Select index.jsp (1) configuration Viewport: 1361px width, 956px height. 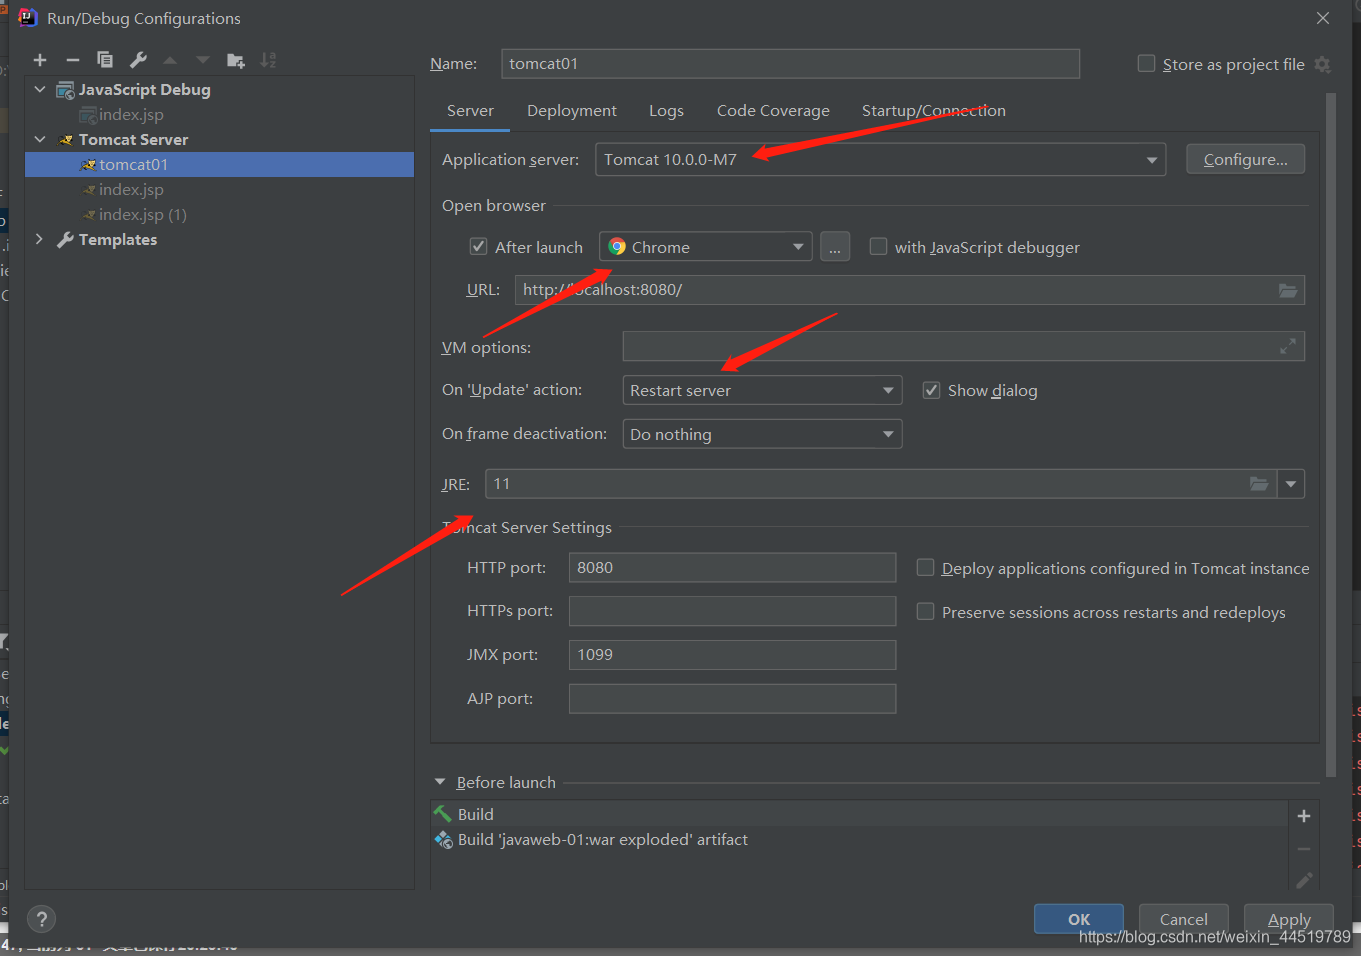tap(219, 214)
